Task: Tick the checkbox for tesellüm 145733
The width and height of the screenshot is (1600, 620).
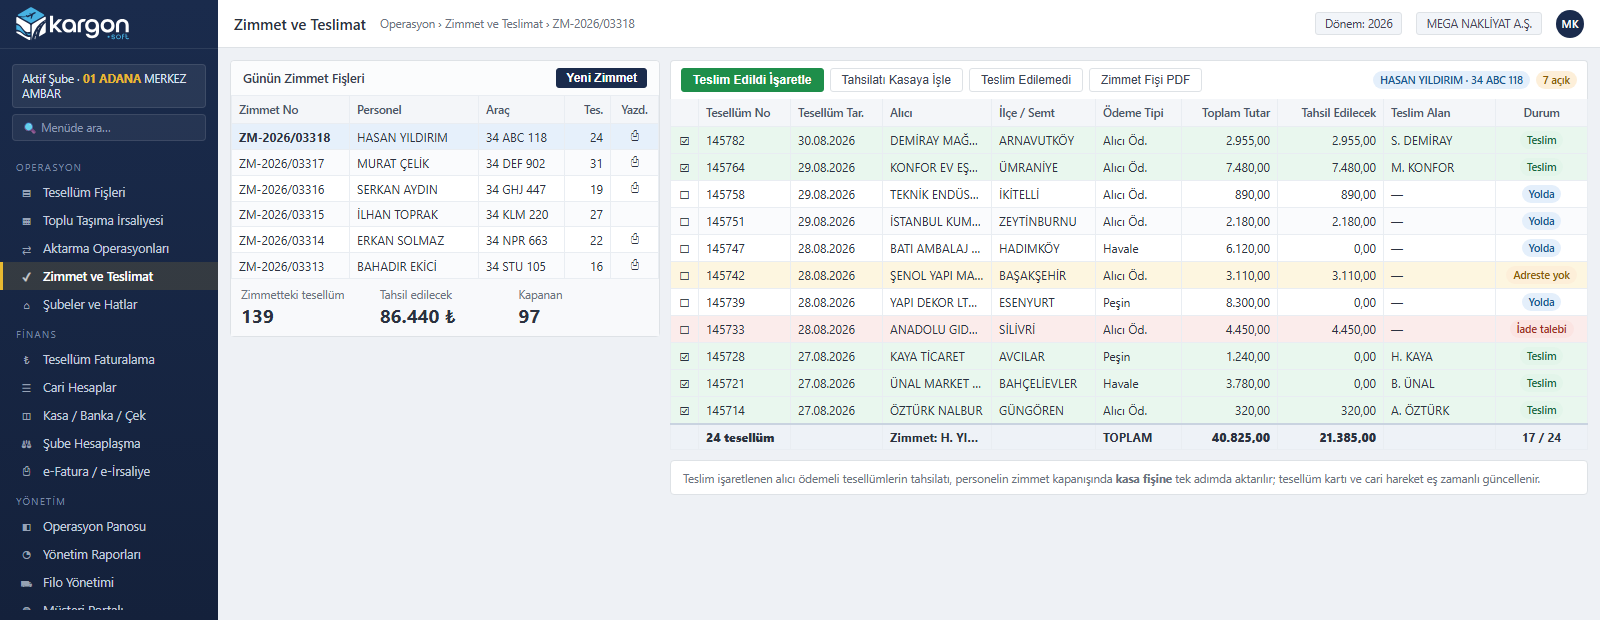Action: click(x=685, y=330)
